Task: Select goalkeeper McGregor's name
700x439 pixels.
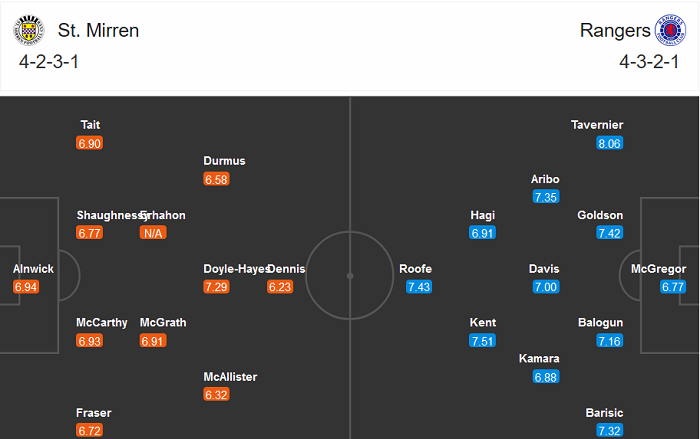Action: click(658, 269)
